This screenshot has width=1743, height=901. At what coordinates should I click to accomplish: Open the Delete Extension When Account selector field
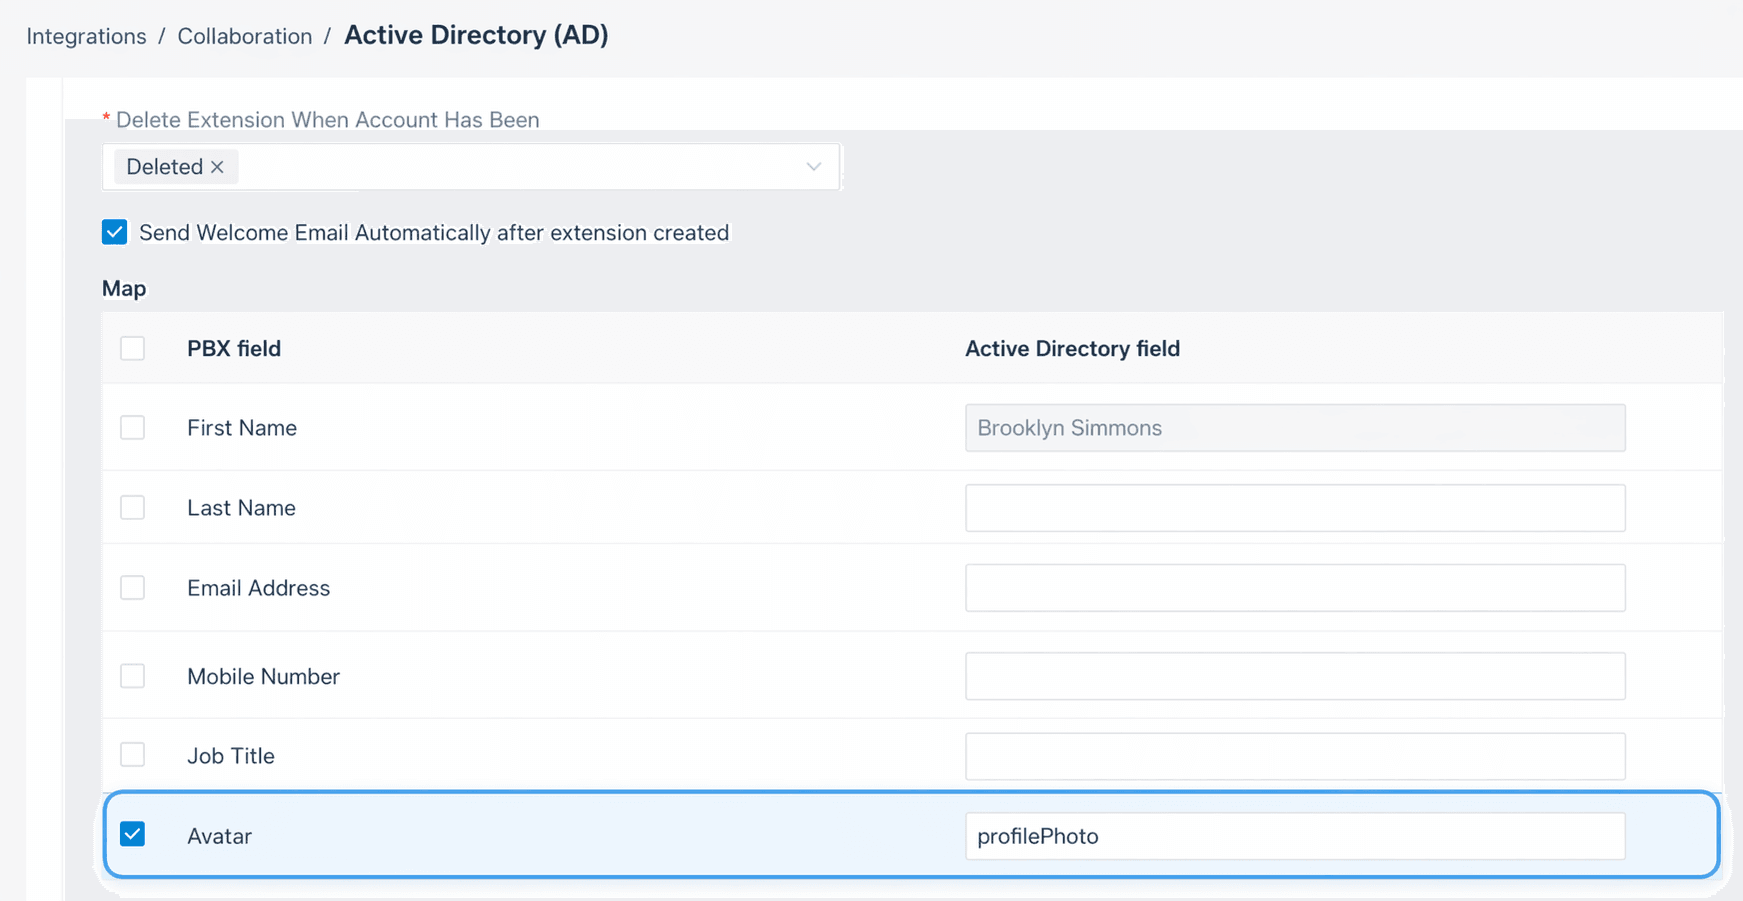coord(471,167)
